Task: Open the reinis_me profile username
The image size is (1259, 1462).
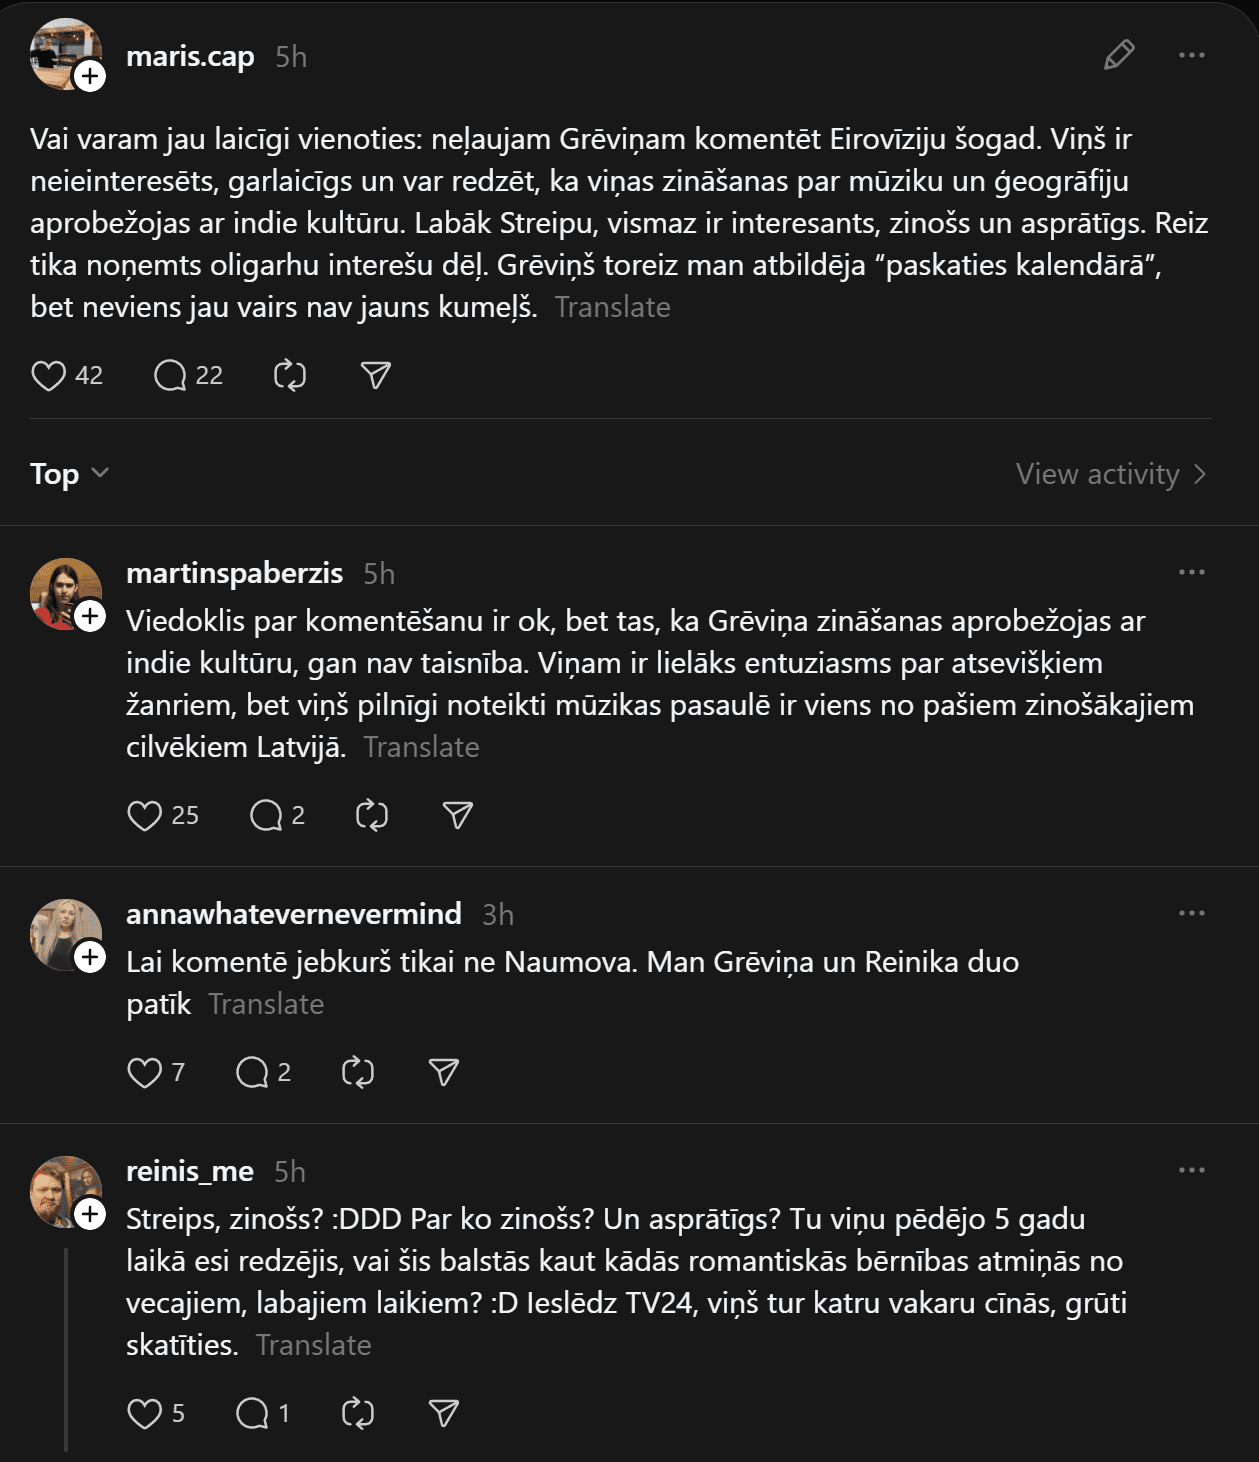Action: pyautogui.click(x=190, y=1171)
